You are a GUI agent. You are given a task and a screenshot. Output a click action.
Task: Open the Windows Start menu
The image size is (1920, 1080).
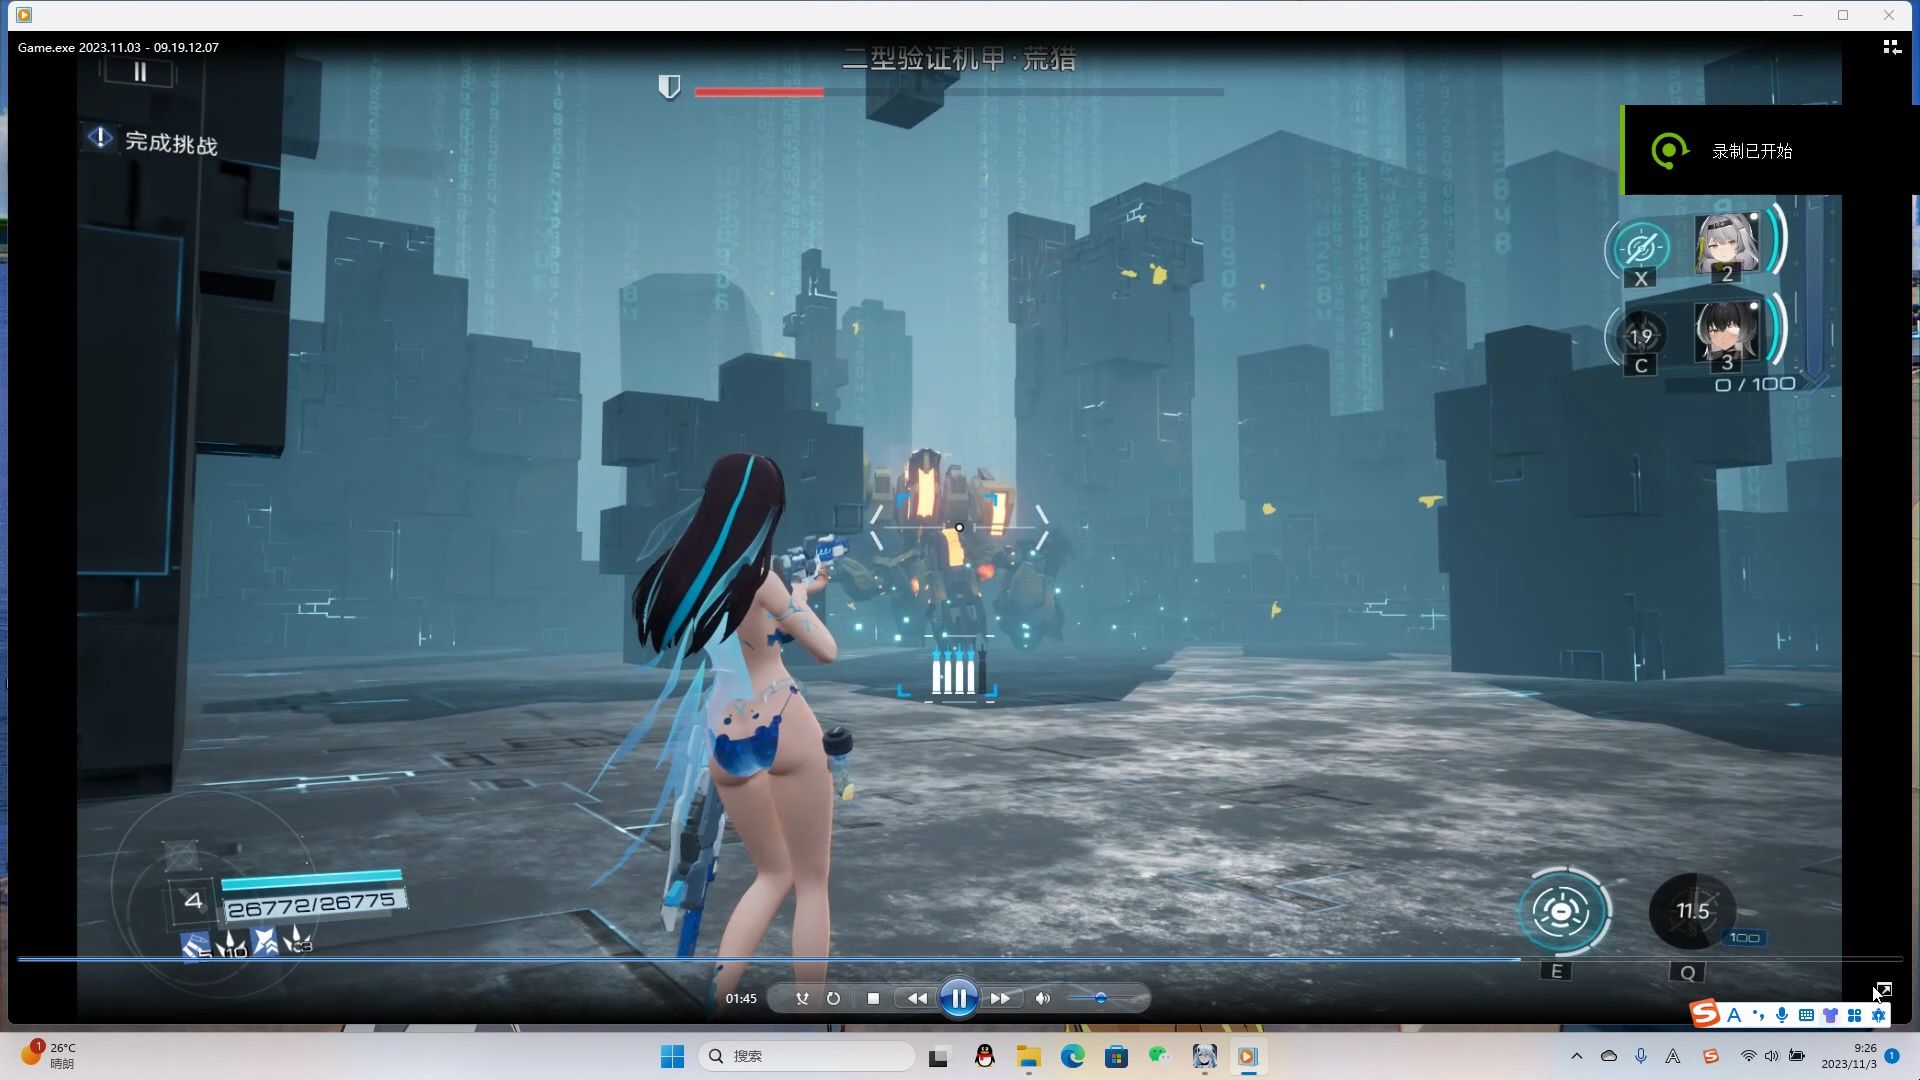tap(672, 1056)
